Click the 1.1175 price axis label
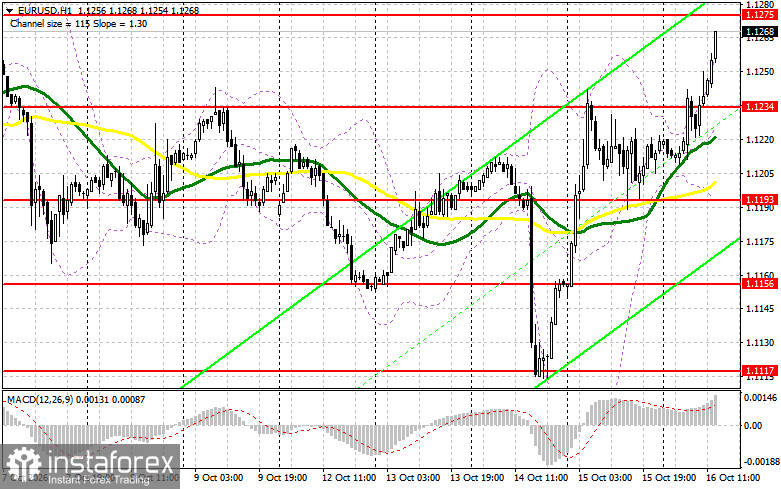Screen dimensions: 781x489 [x=760, y=242]
